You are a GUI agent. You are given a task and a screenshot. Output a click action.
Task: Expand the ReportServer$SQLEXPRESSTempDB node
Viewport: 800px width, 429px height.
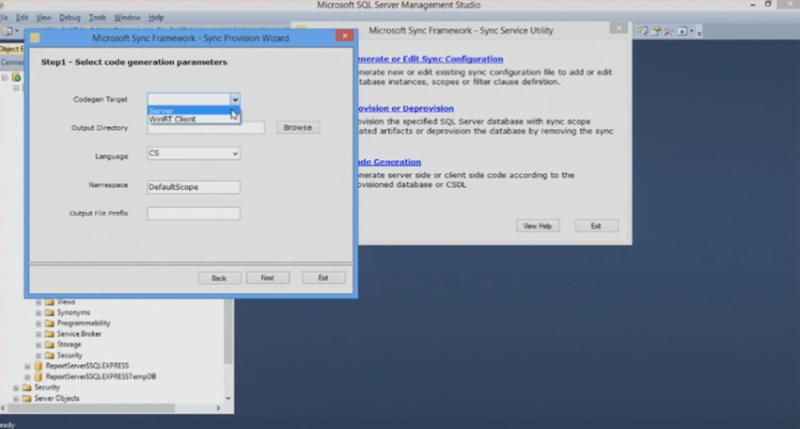pos(28,377)
